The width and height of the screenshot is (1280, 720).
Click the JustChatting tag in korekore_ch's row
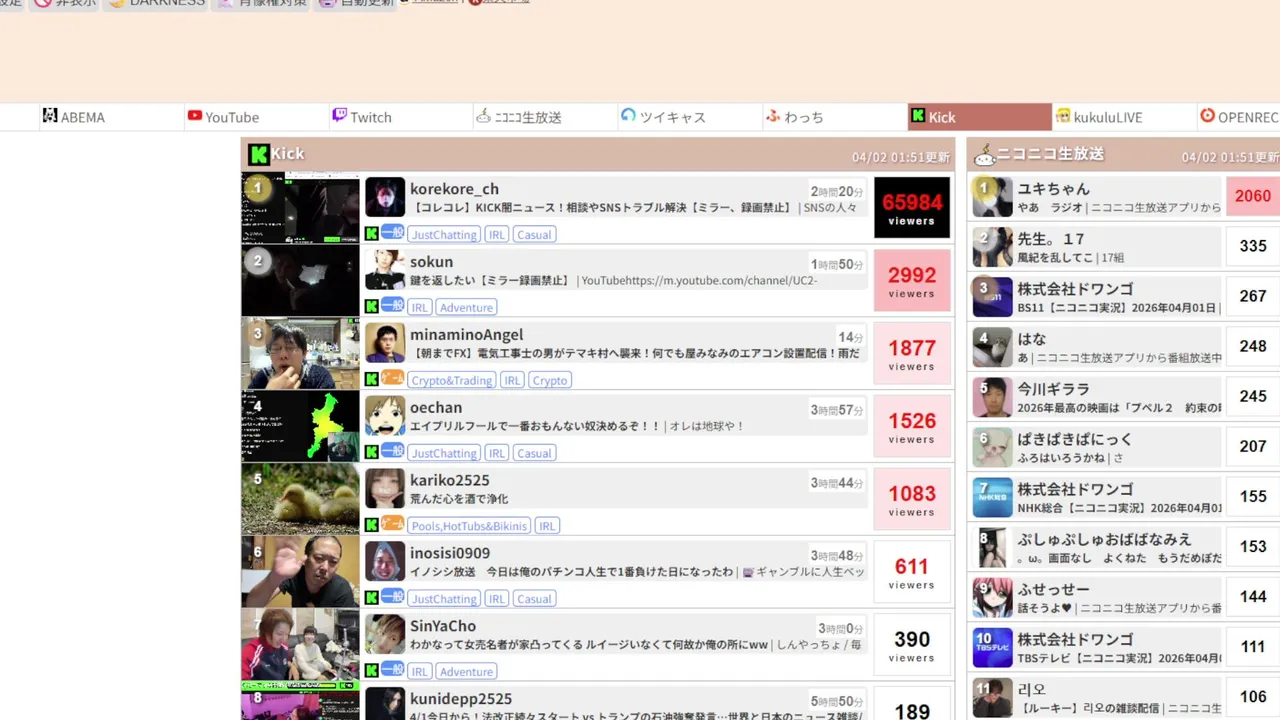[444, 234]
